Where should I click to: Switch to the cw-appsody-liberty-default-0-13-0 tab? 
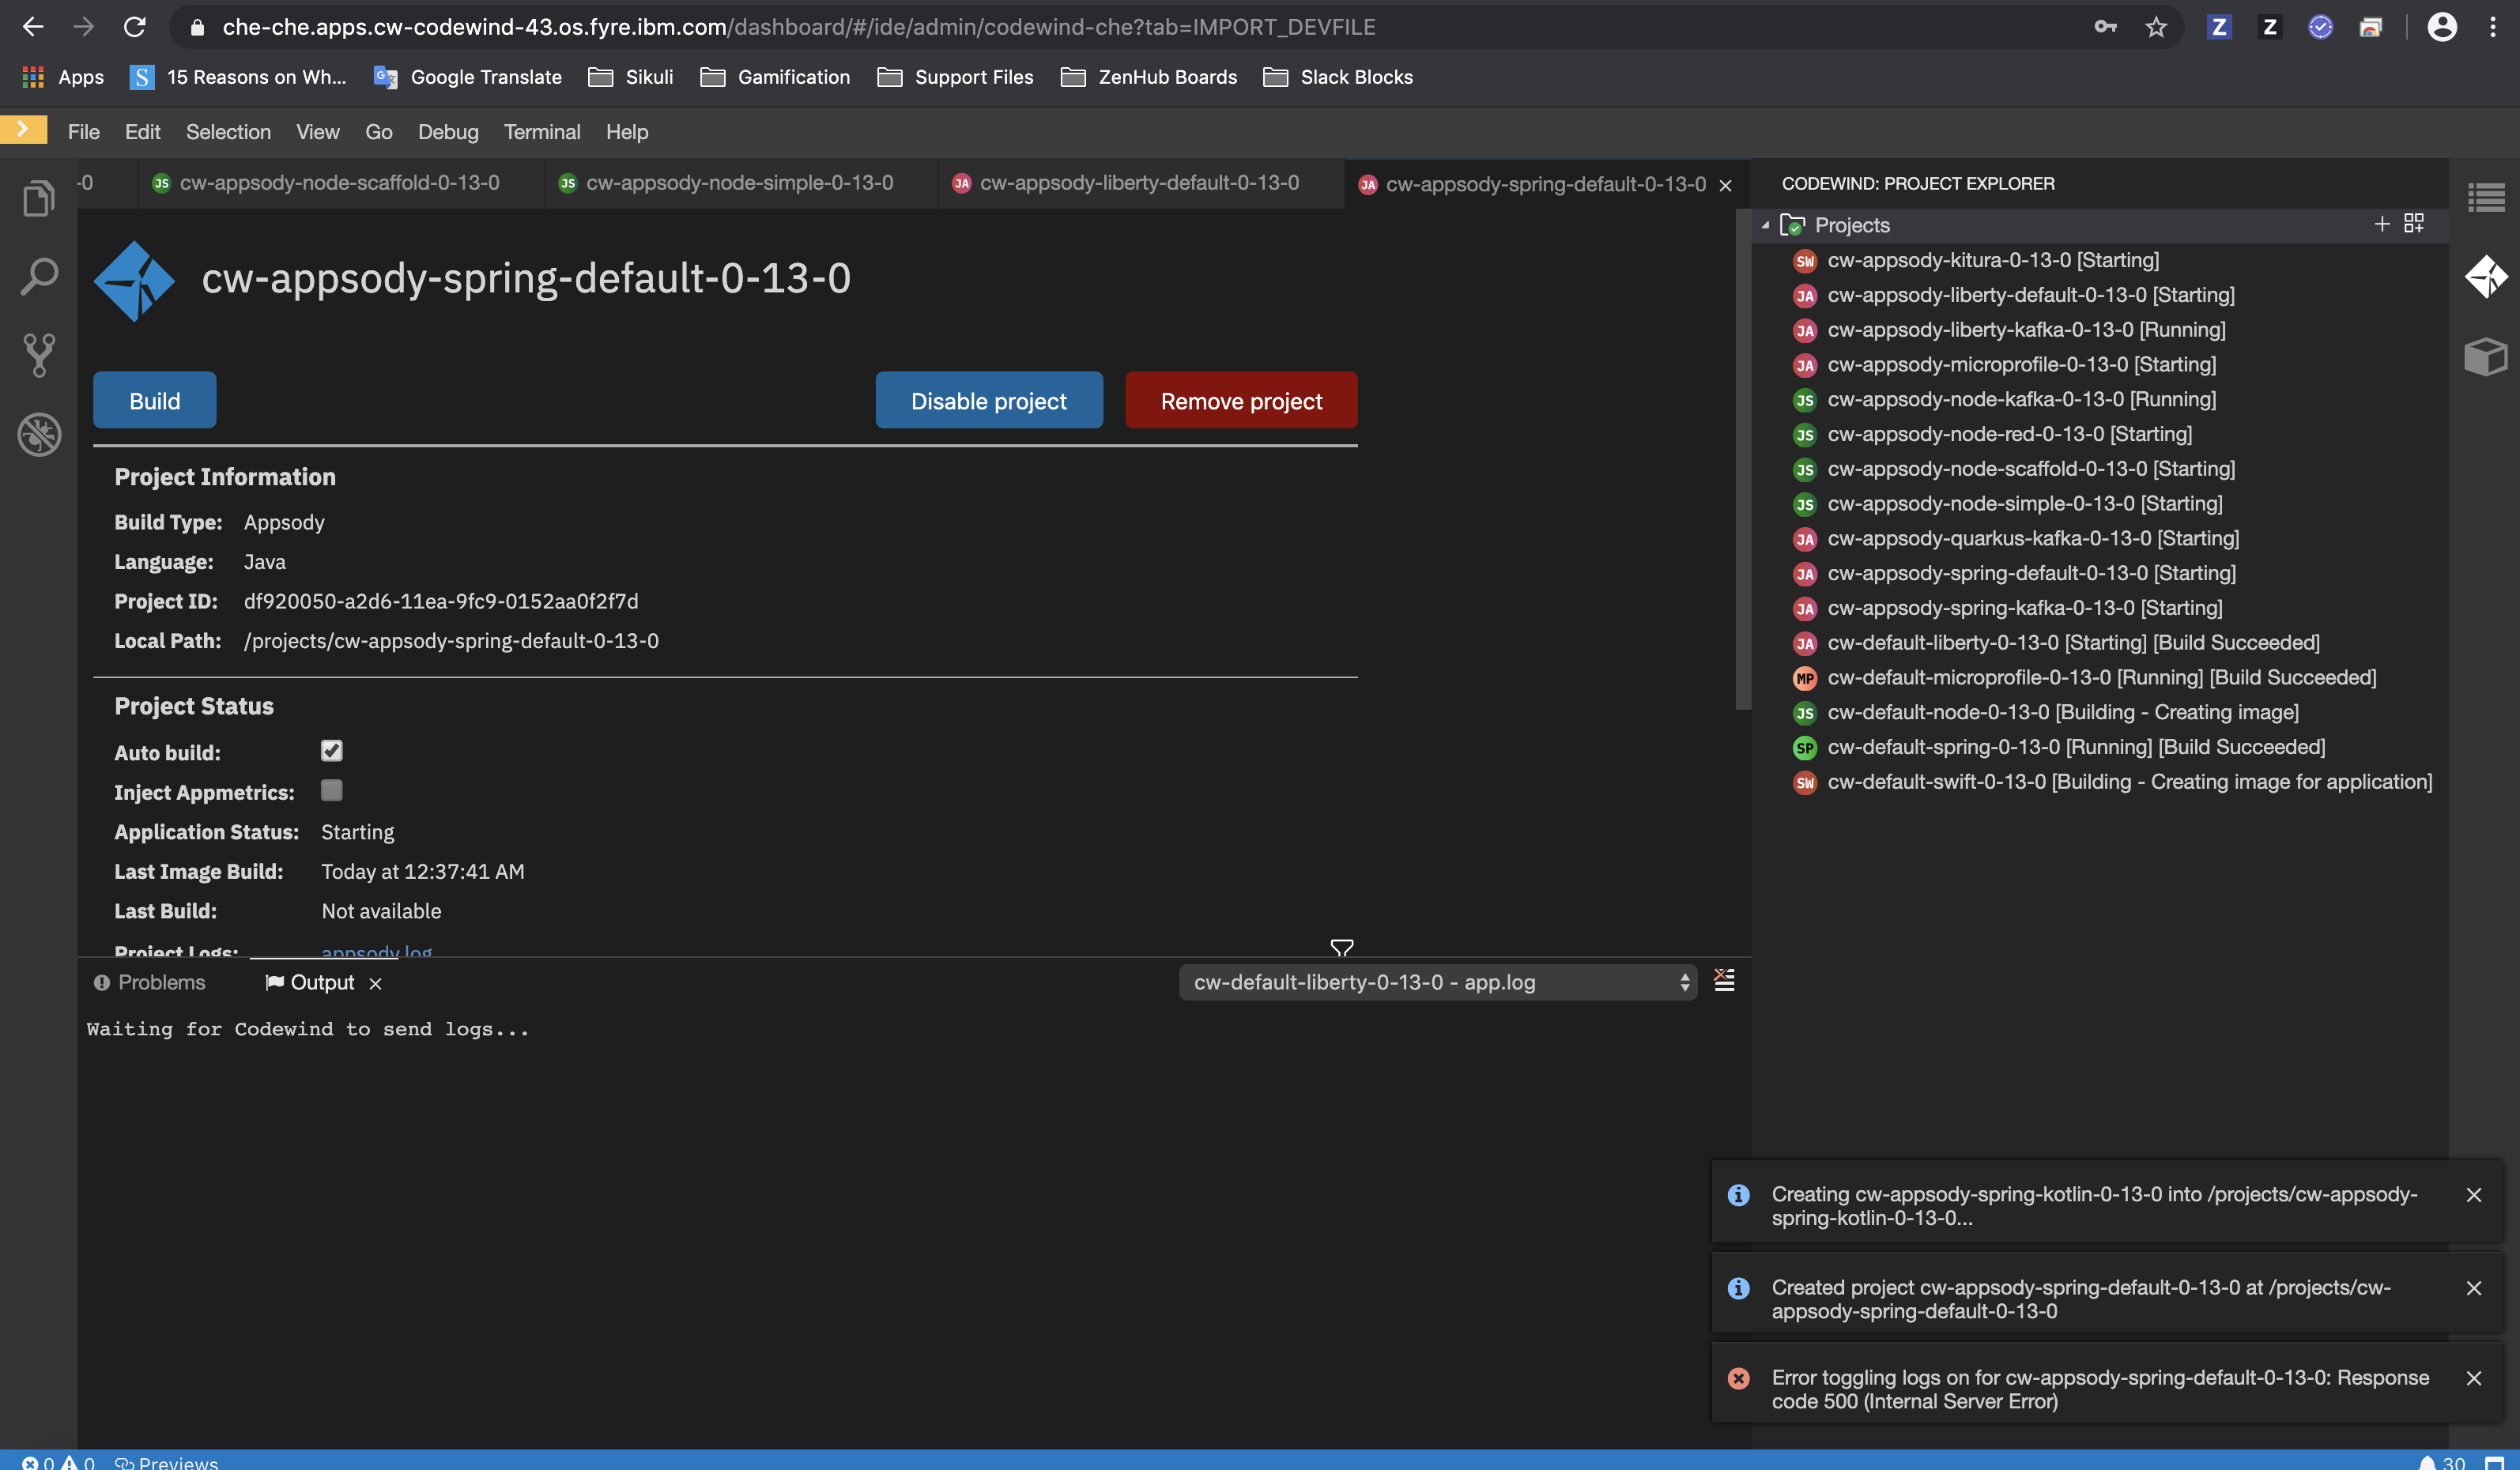pyautogui.click(x=1140, y=183)
